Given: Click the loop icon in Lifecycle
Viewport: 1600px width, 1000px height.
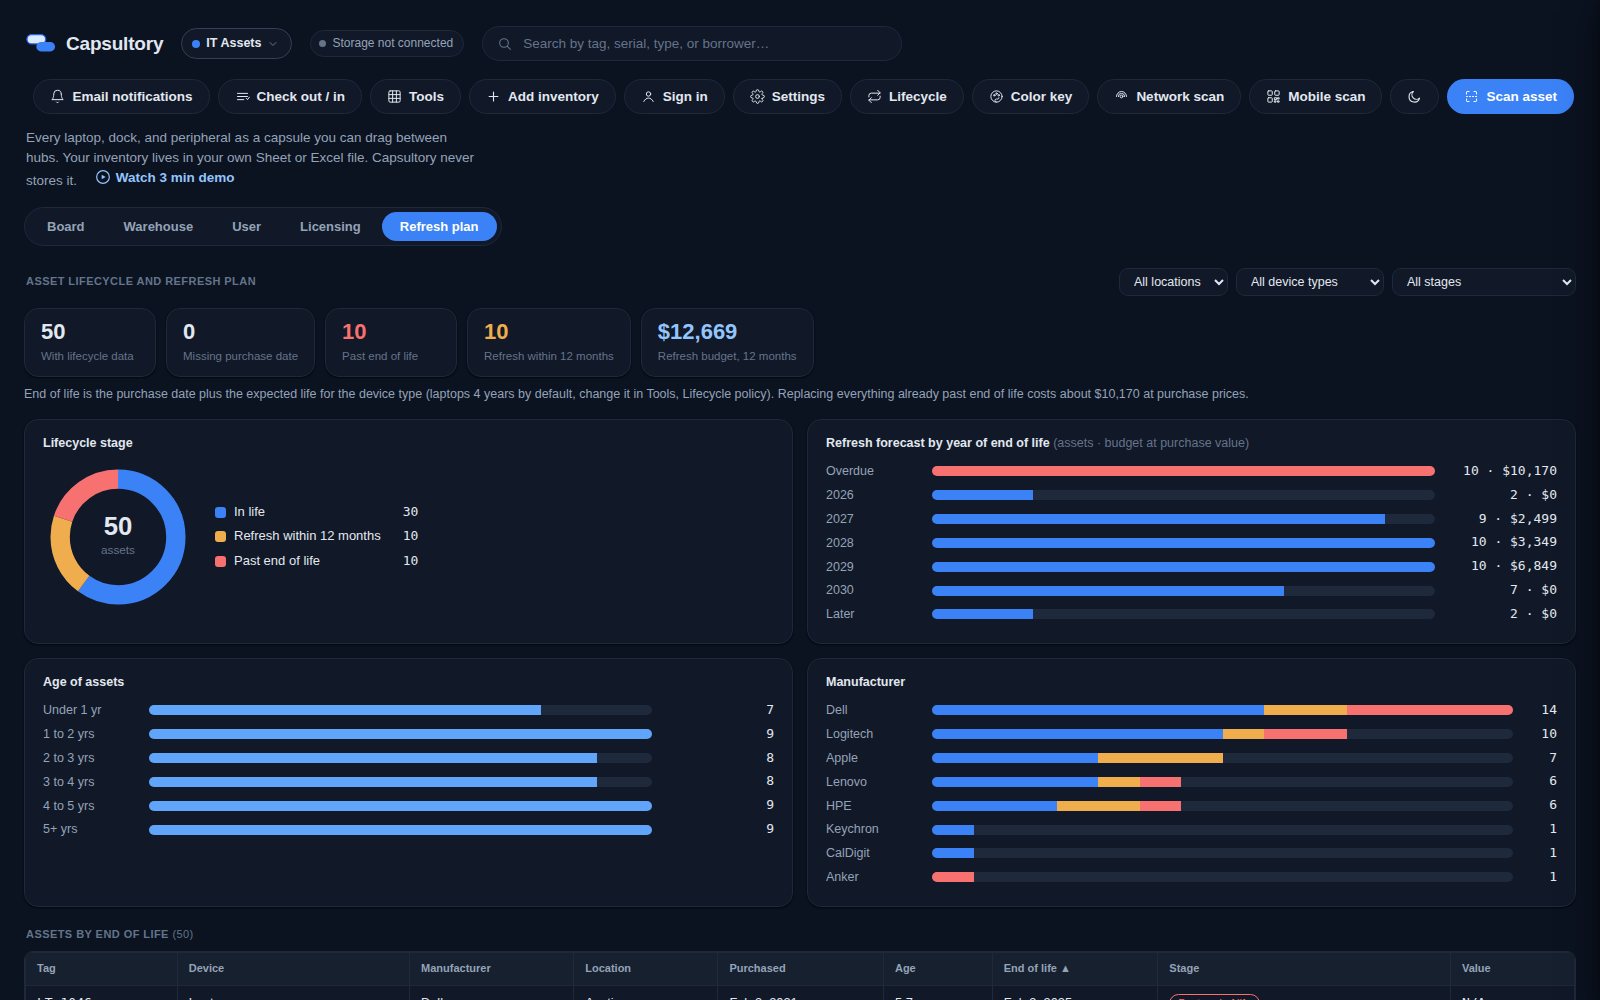Looking at the screenshot, I should click(874, 97).
